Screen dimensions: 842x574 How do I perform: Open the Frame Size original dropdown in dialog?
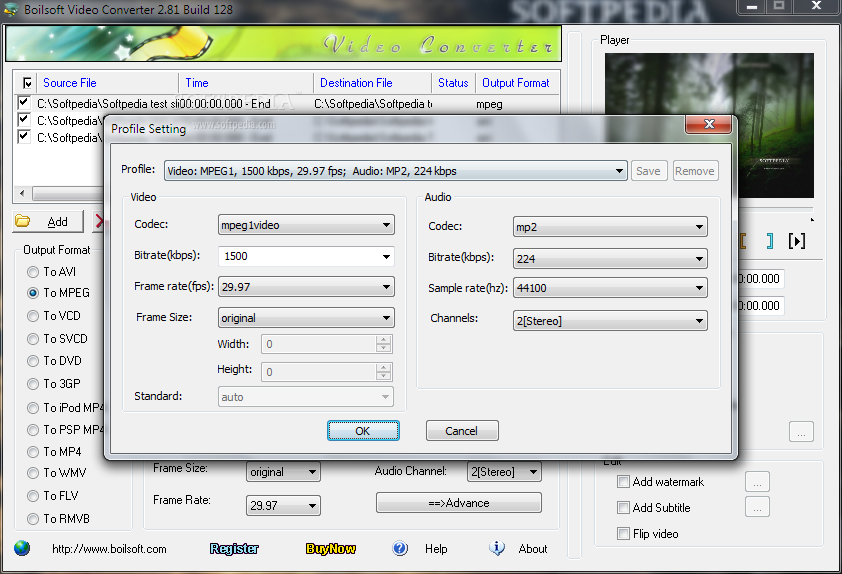306,318
